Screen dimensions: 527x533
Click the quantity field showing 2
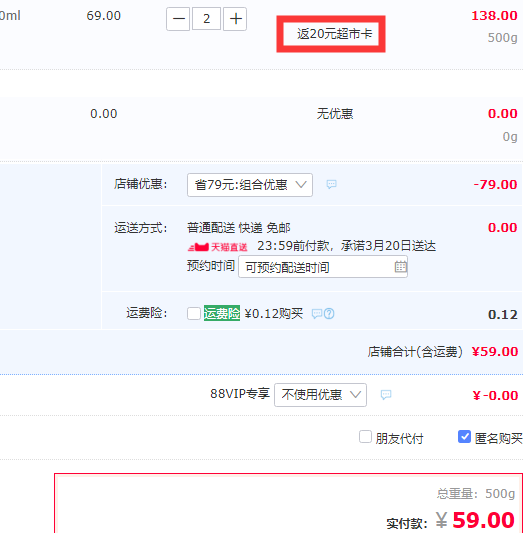(206, 19)
